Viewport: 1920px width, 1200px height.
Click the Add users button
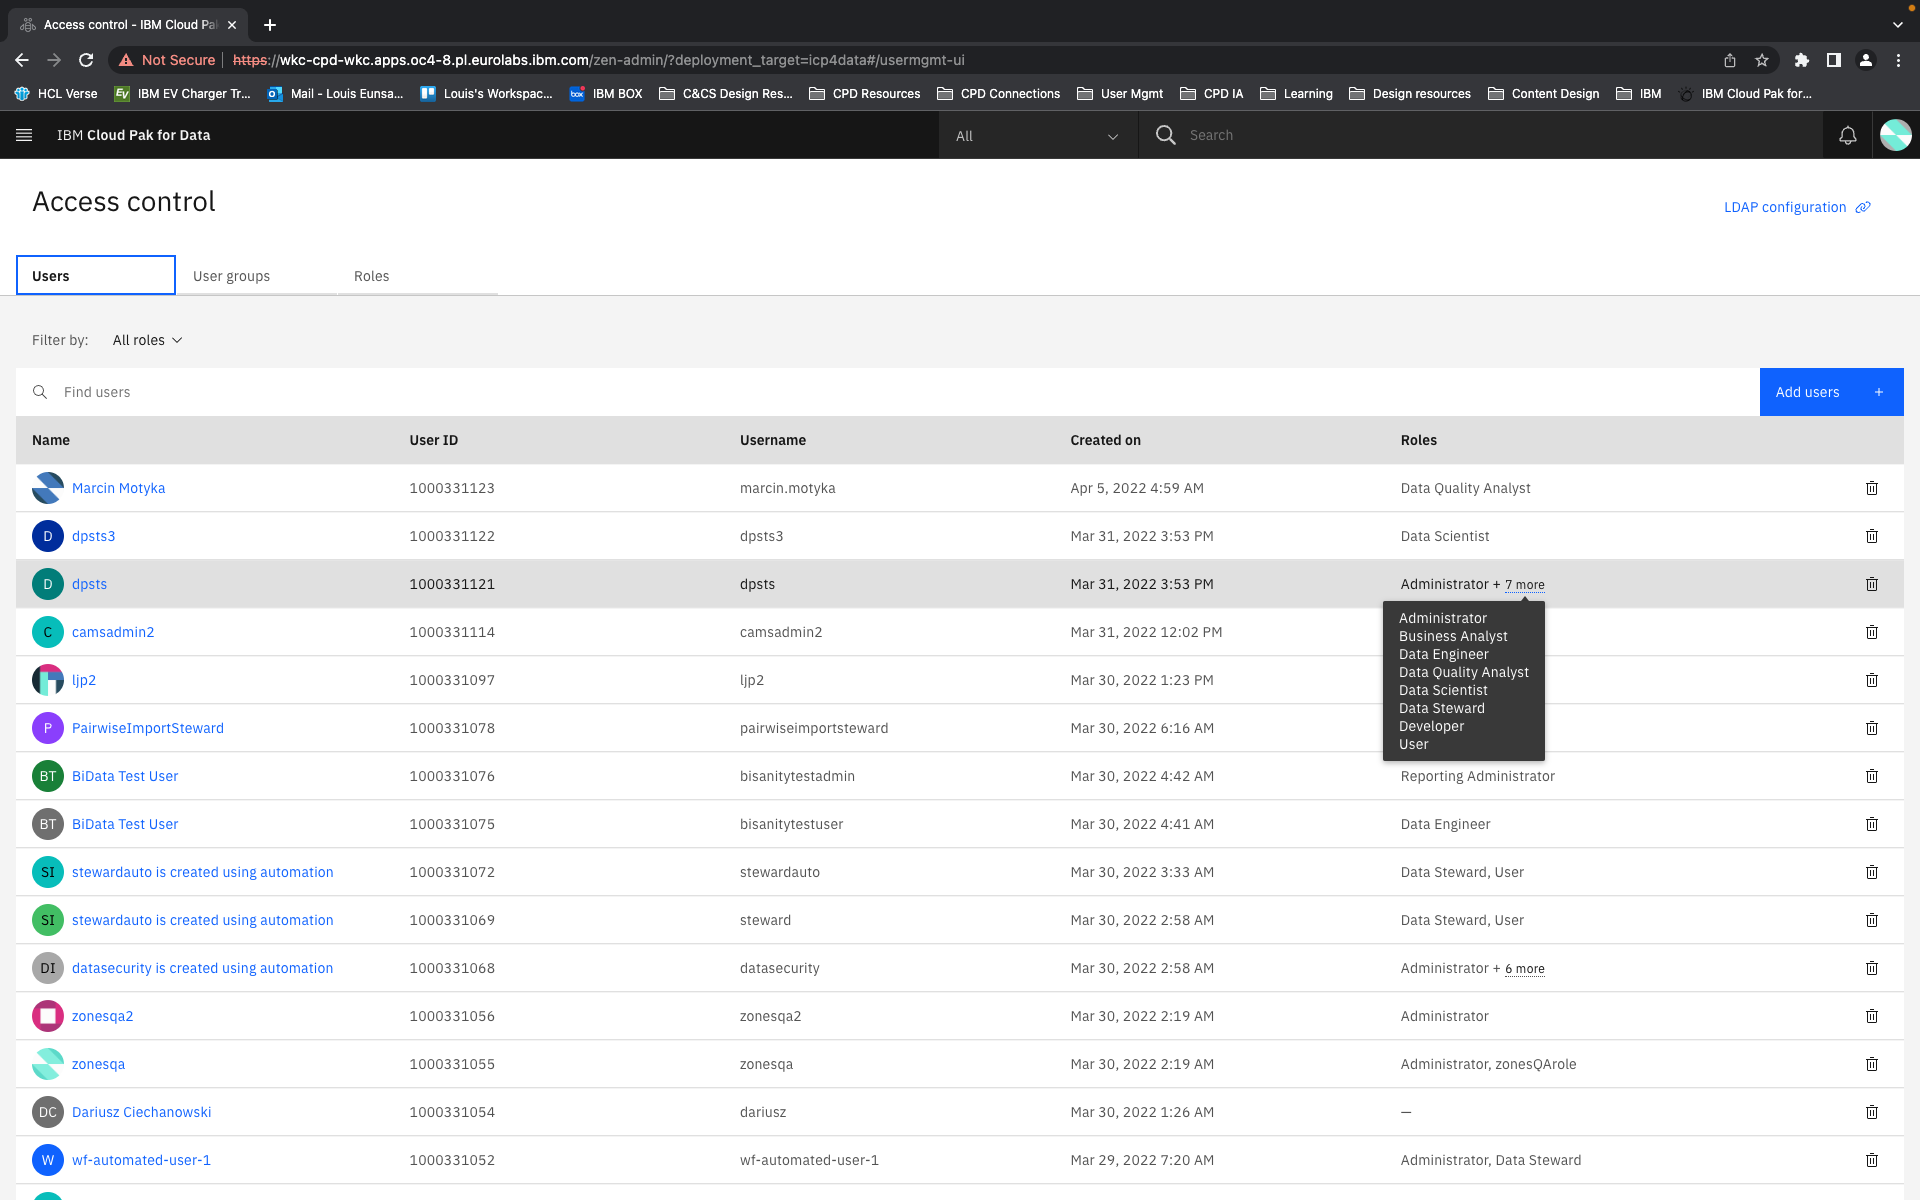coord(1830,392)
